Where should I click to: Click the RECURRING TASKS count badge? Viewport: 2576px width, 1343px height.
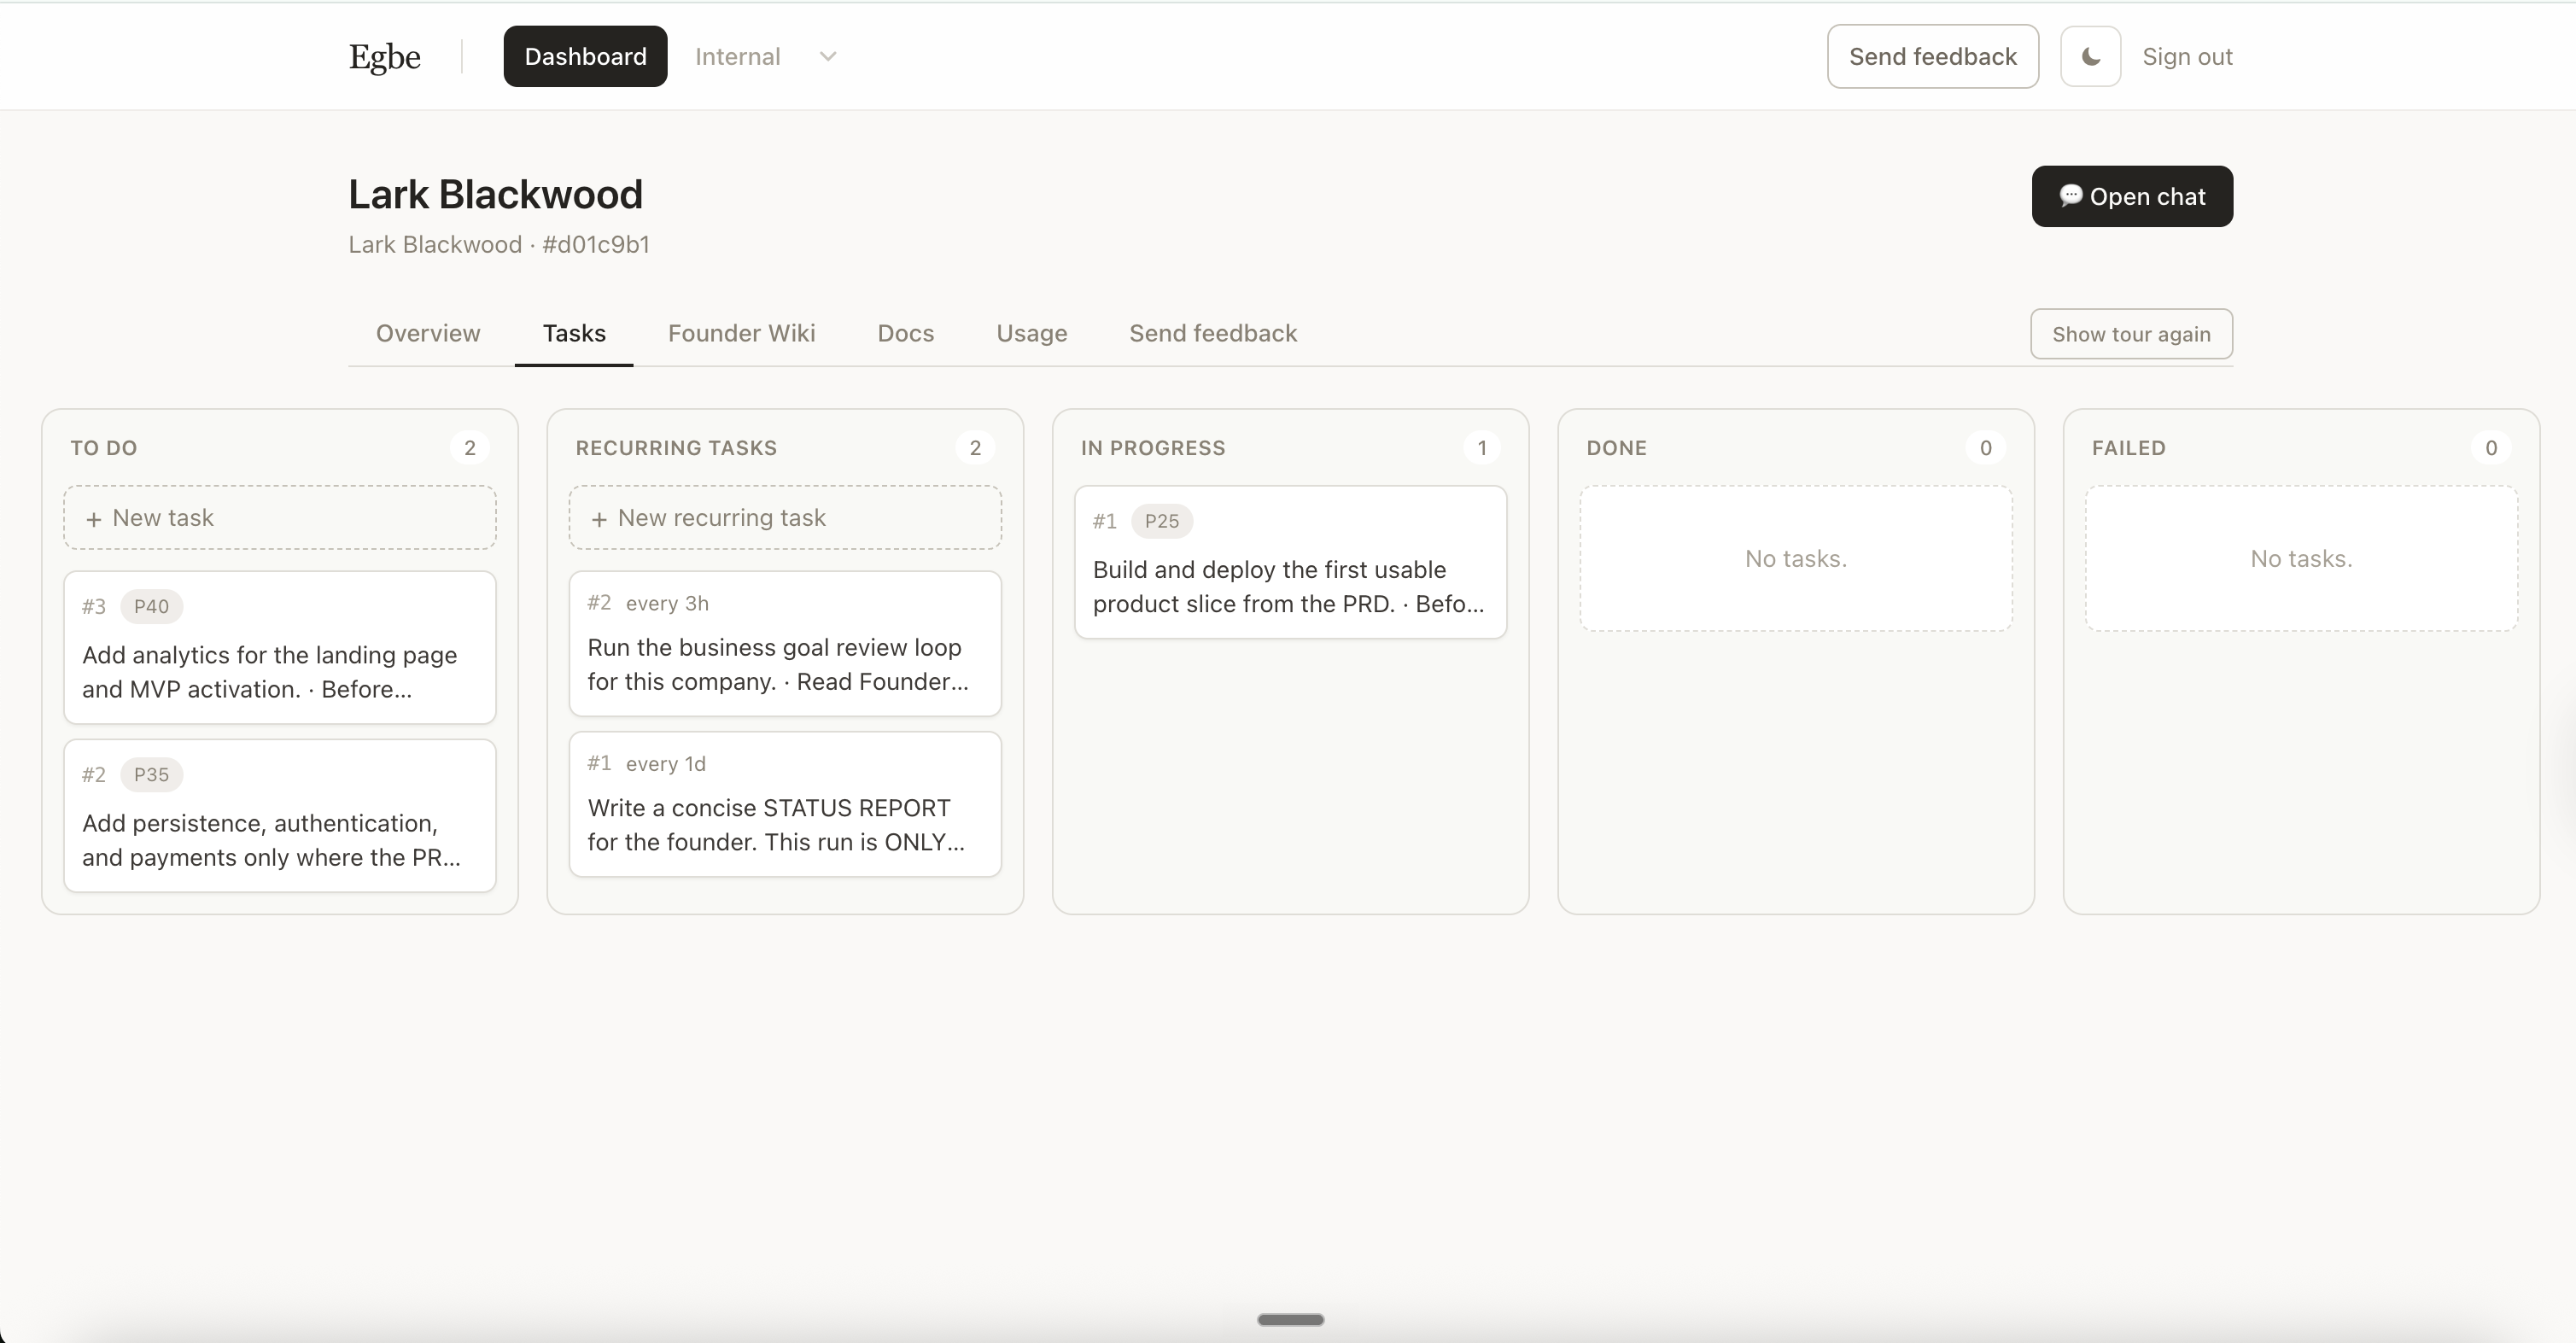click(975, 448)
